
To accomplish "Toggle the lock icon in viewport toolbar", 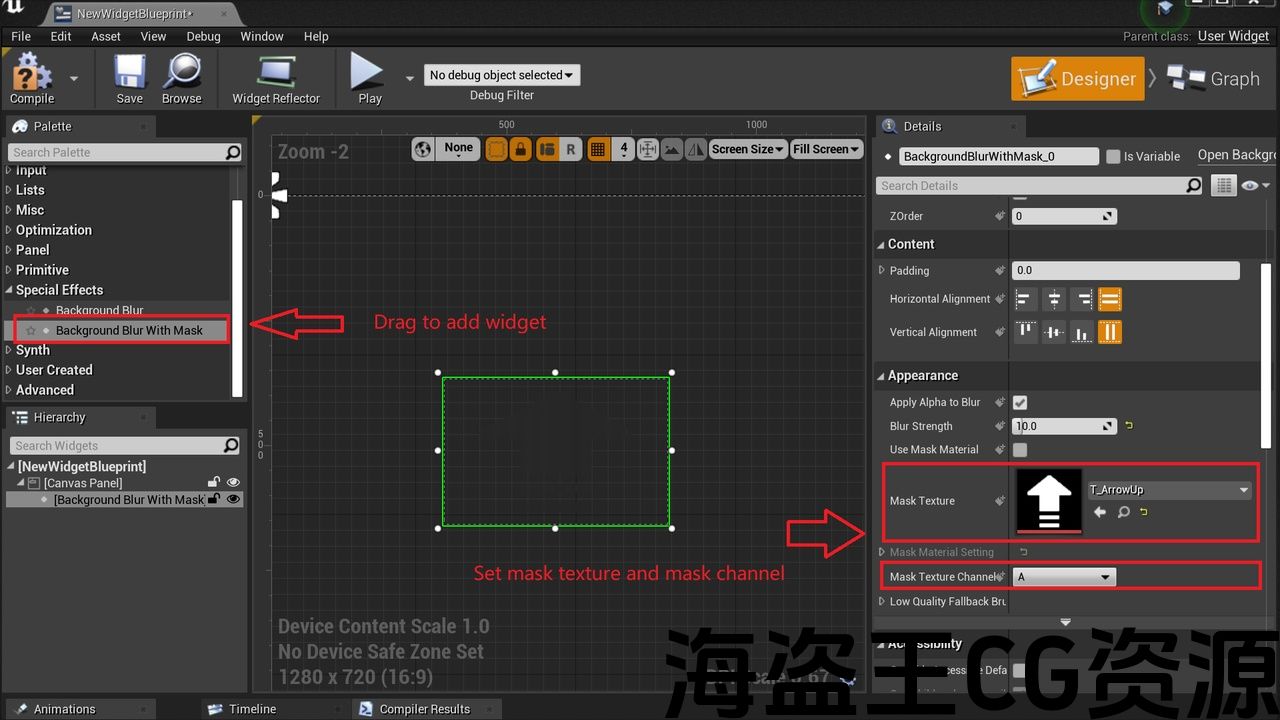I will (x=520, y=149).
